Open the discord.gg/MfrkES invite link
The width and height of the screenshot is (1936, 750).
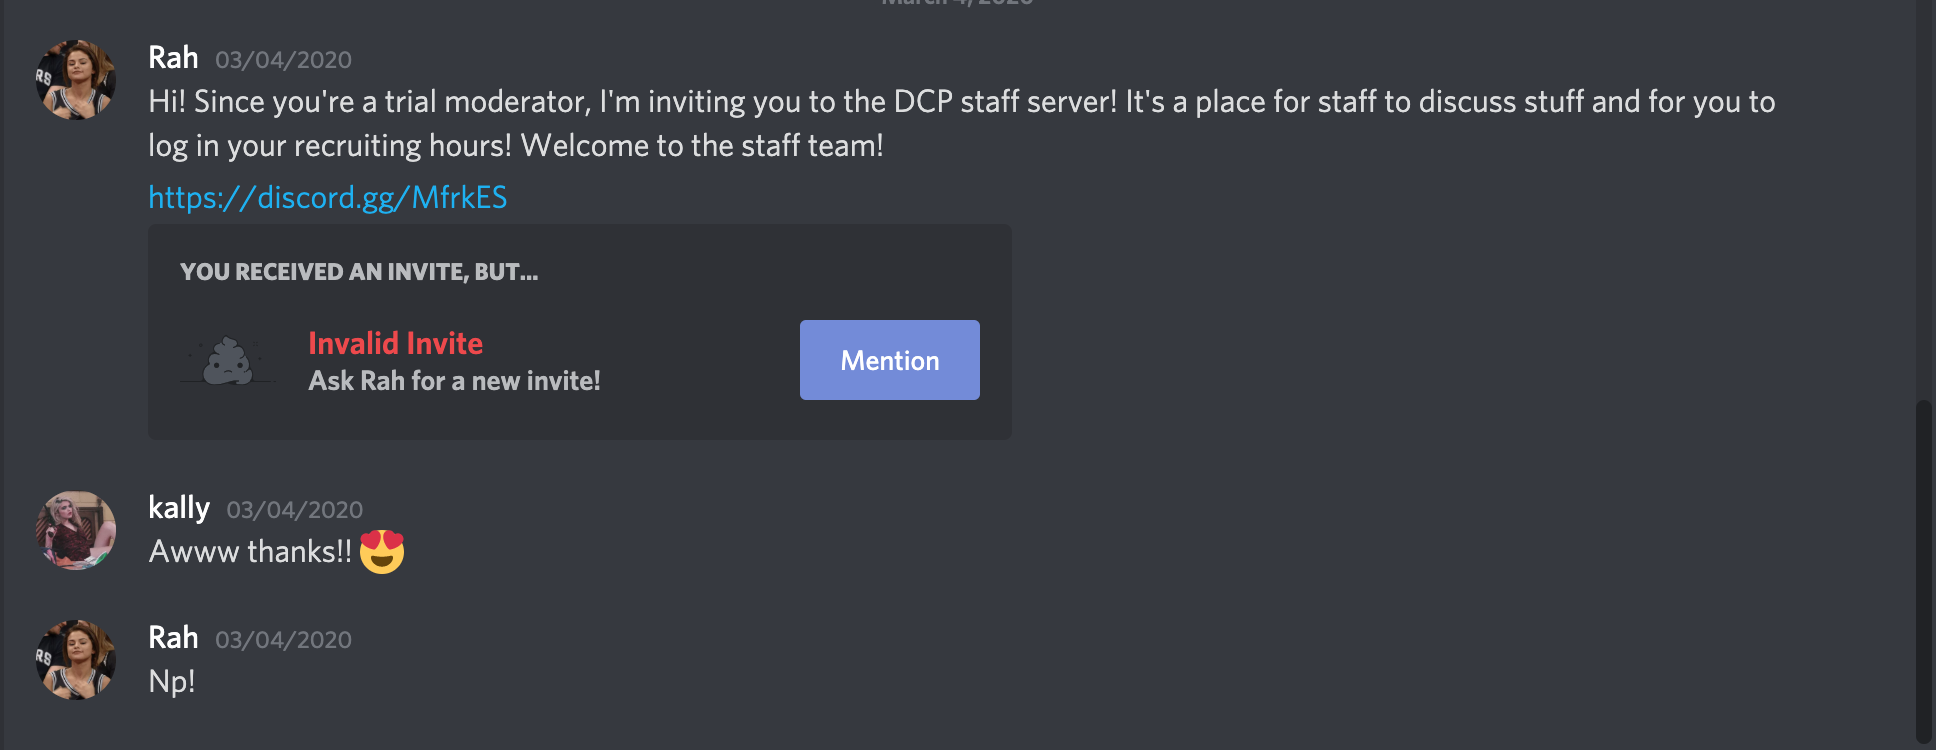tap(327, 197)
